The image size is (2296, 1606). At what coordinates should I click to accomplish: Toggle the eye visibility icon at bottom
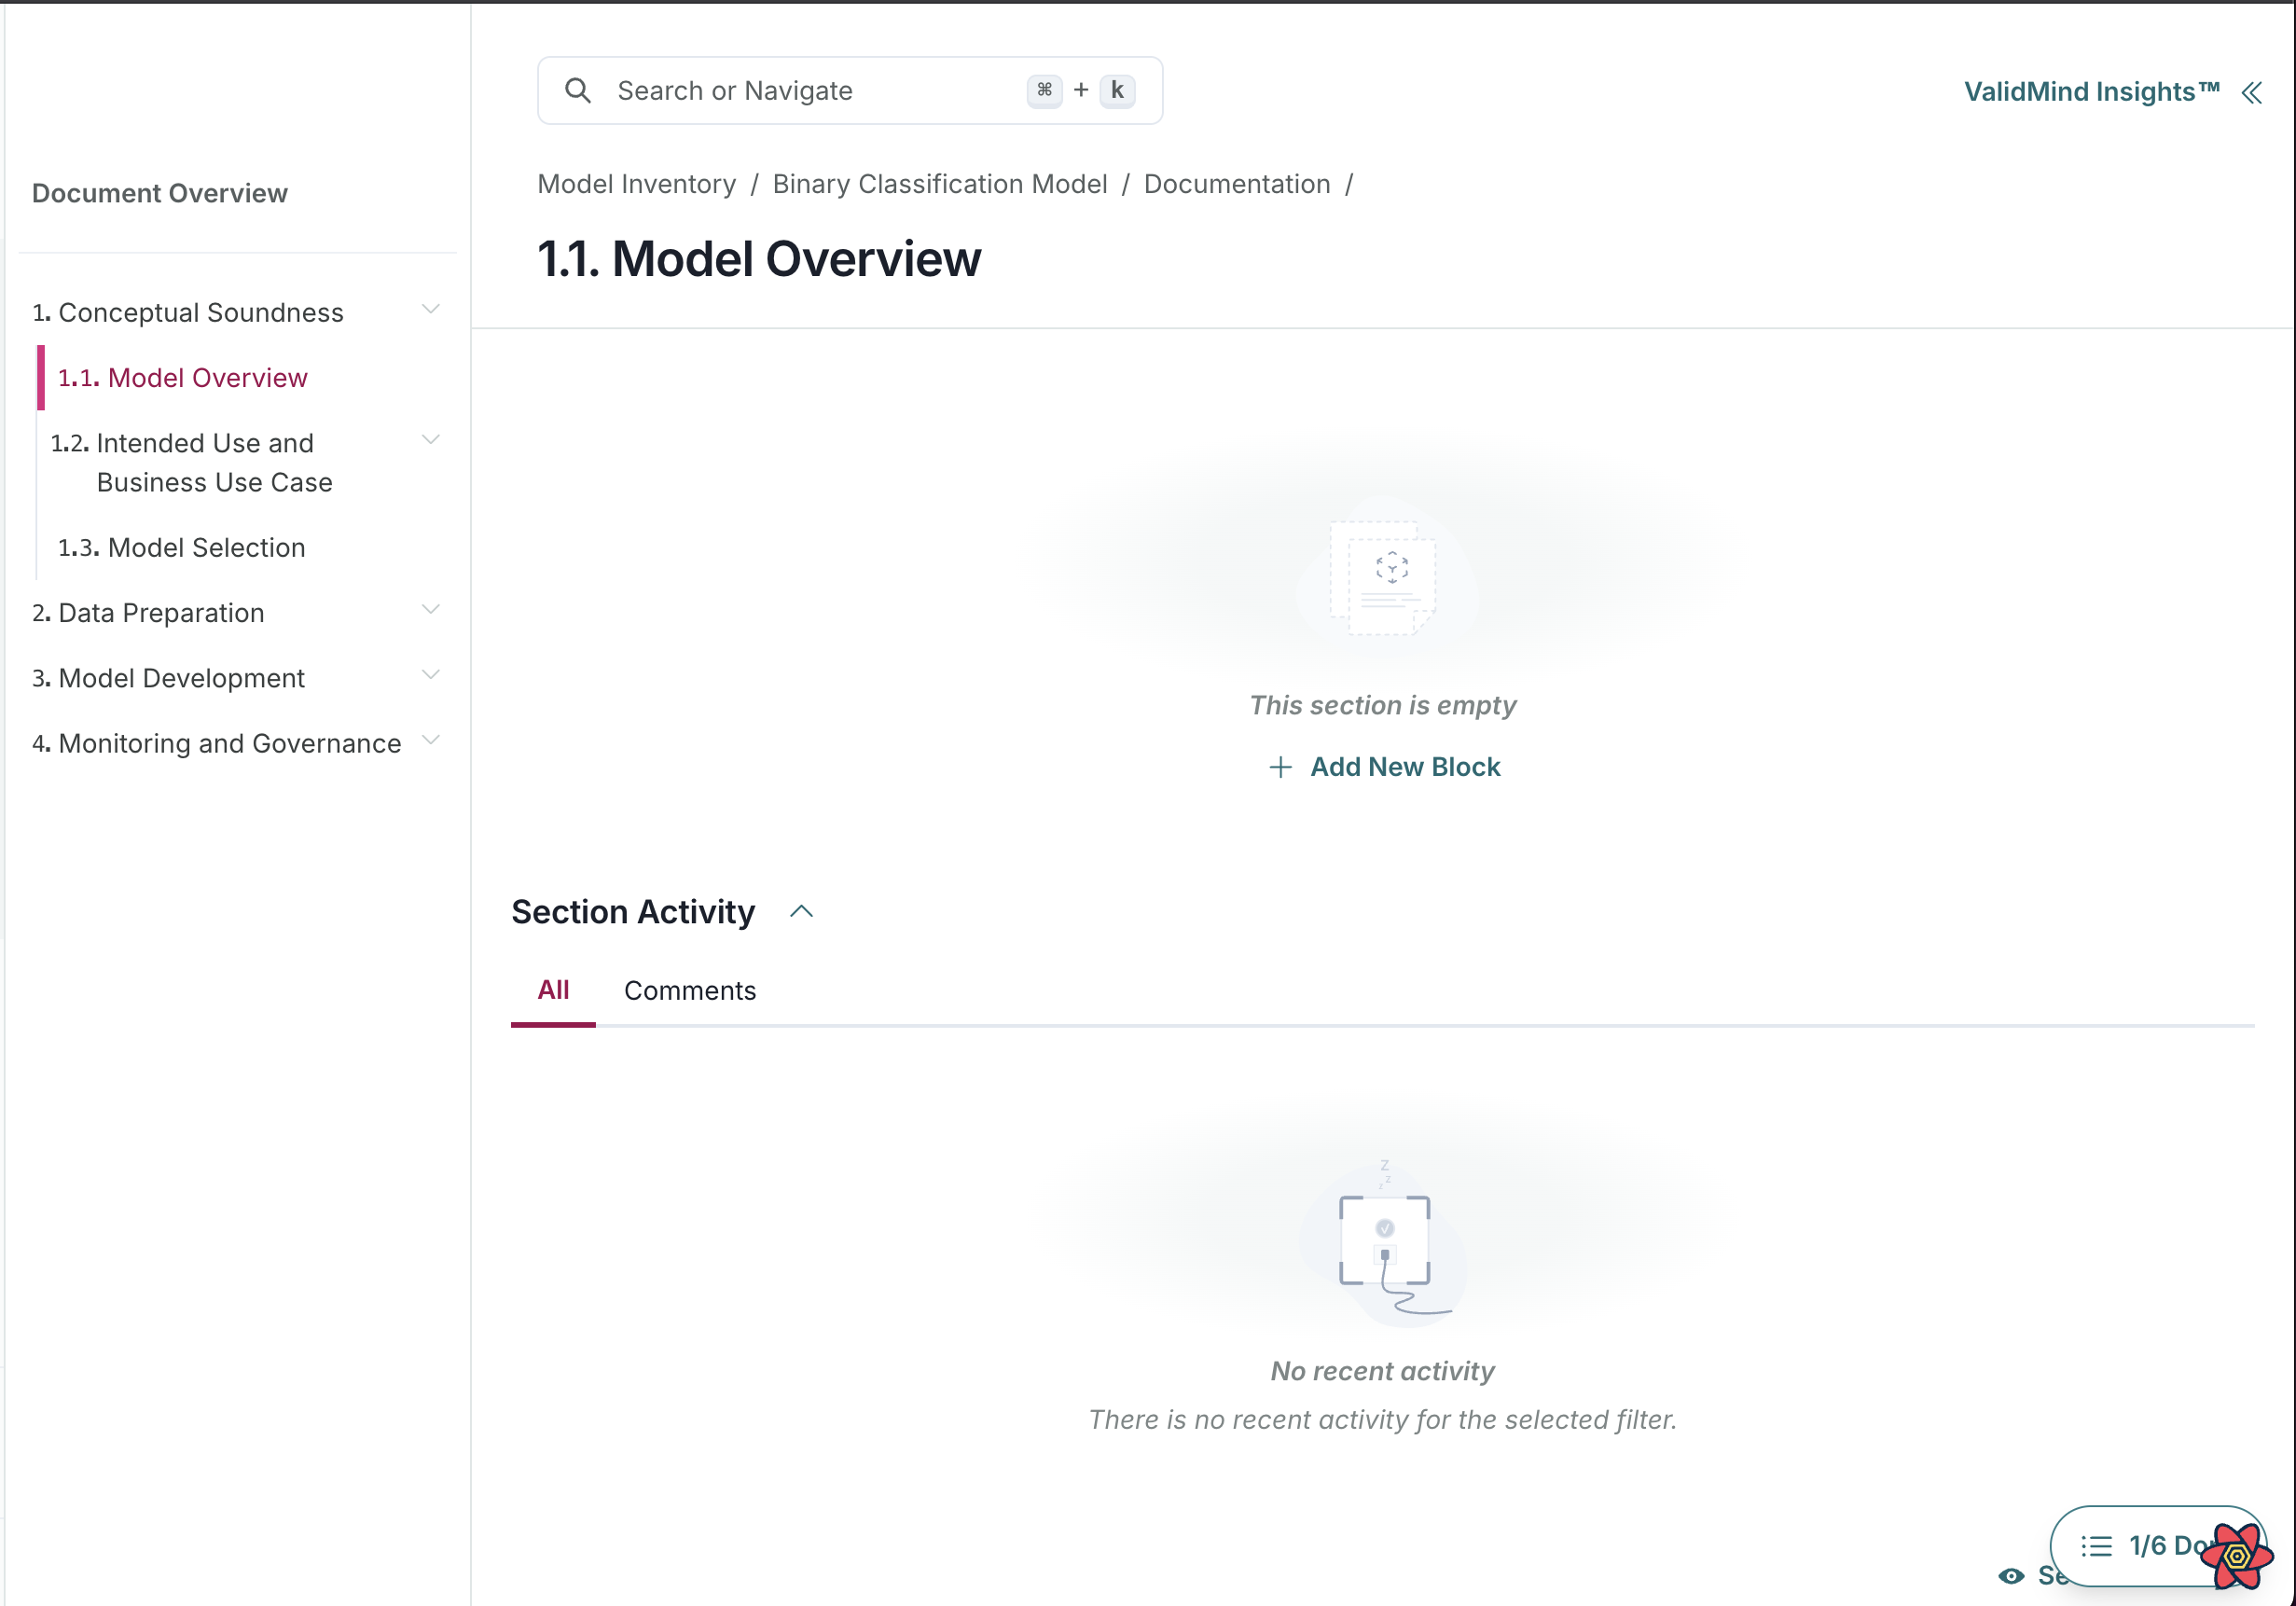[2012, 1575]
